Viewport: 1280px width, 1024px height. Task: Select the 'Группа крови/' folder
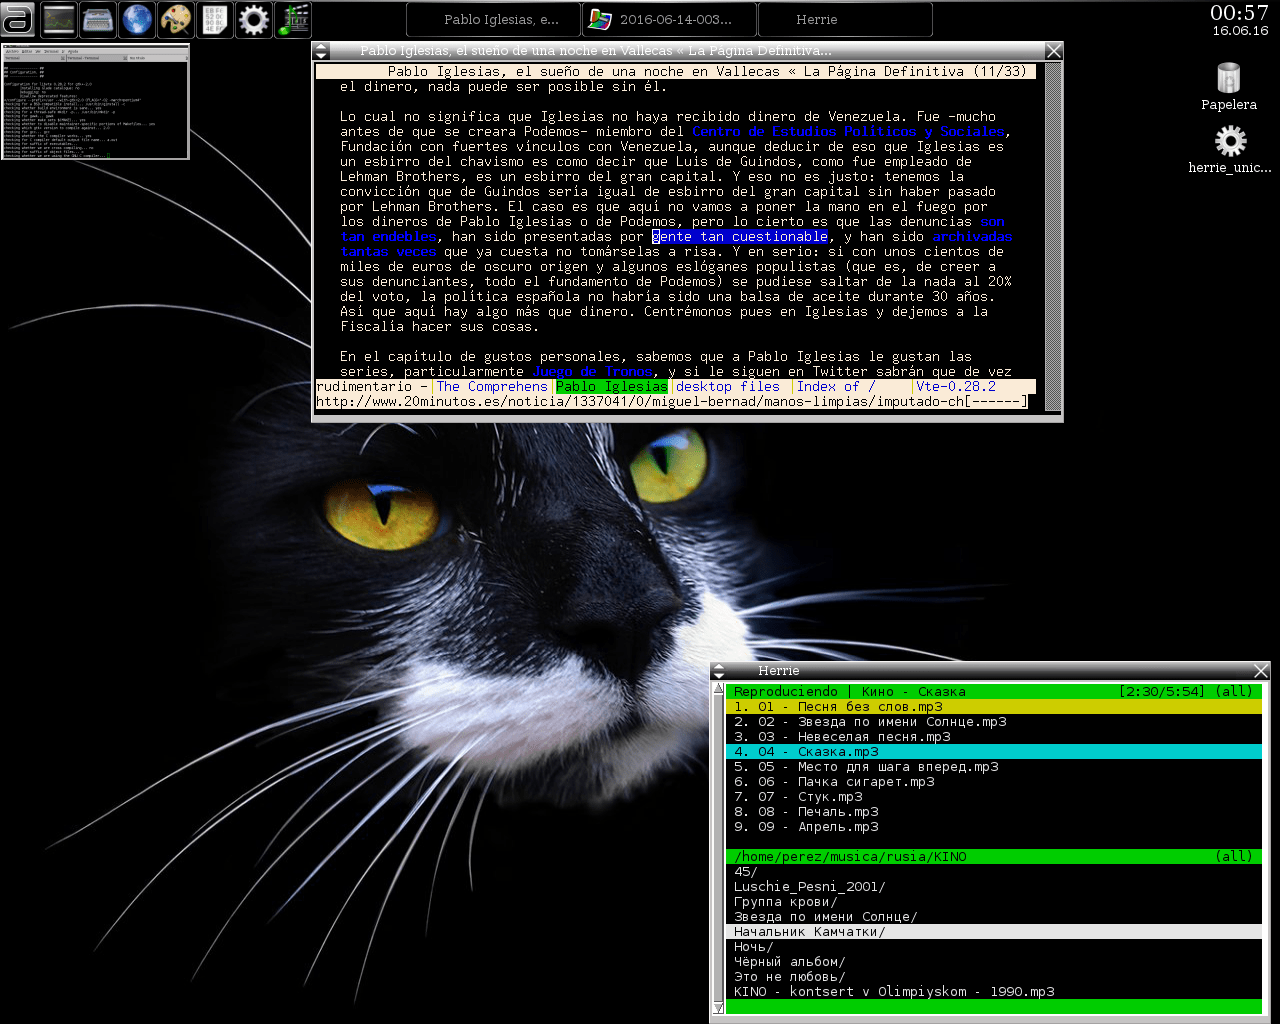(994, 902)
